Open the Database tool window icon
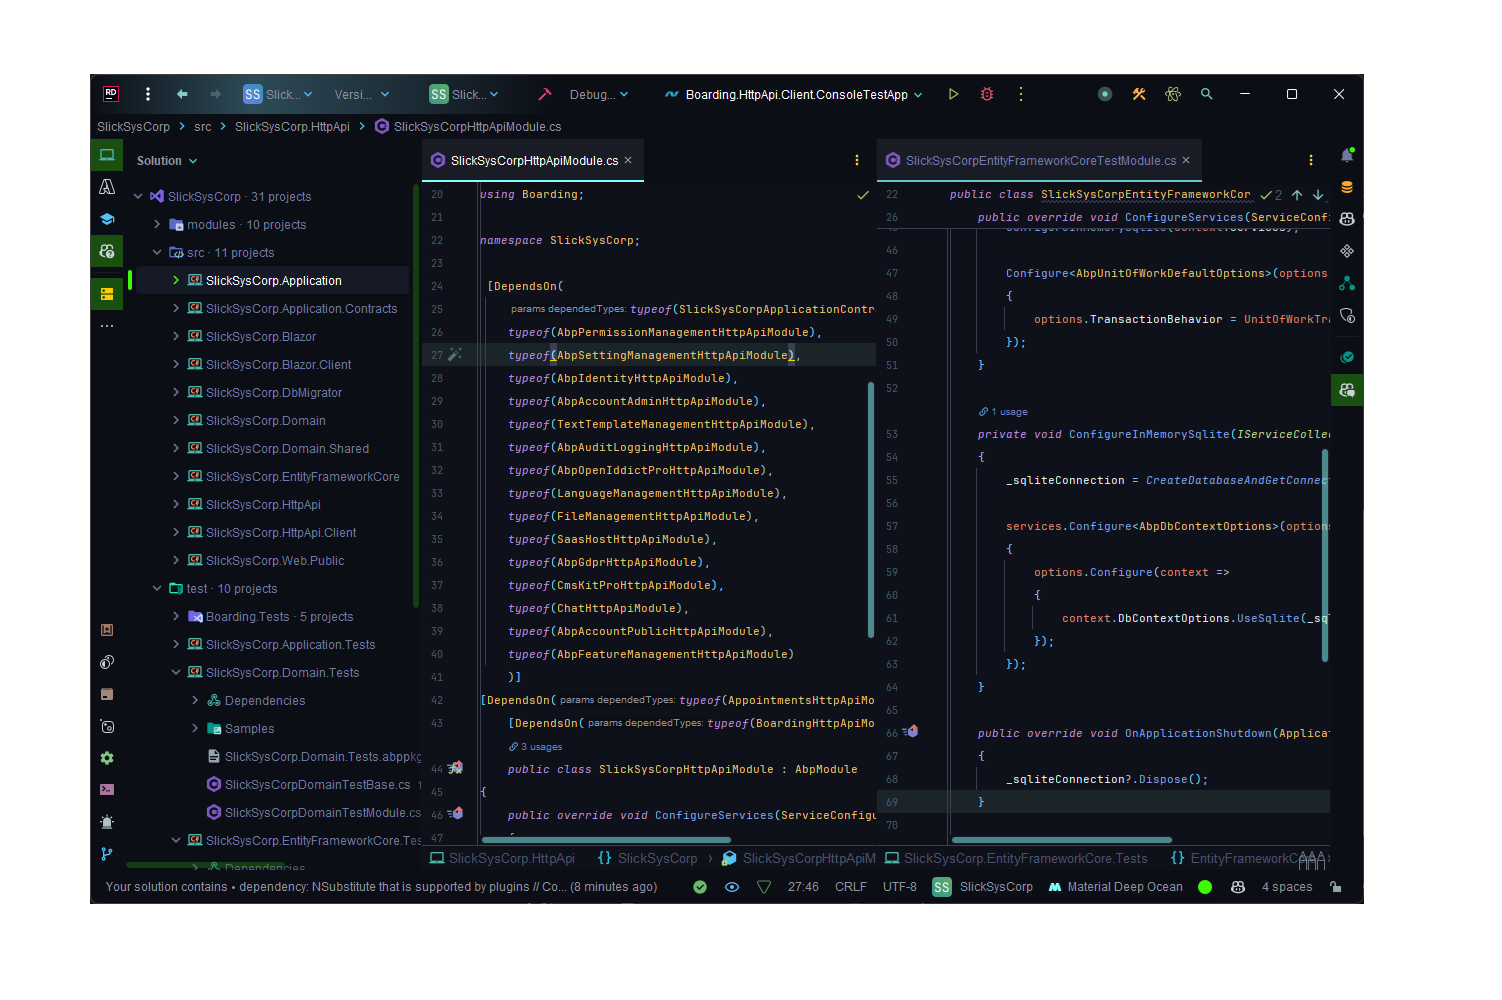The height and width of the screenshot is (1000, 1502). click(1347, 187)
